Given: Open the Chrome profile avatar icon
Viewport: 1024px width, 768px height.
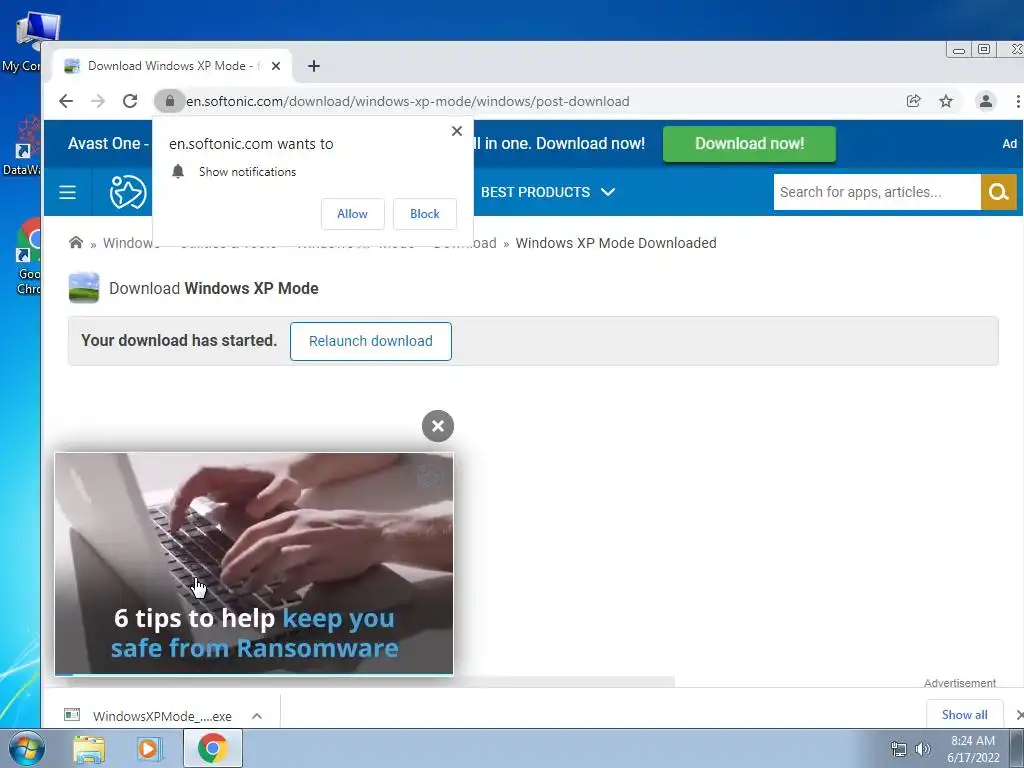Looking at the screenshot, I should point(985,101).
